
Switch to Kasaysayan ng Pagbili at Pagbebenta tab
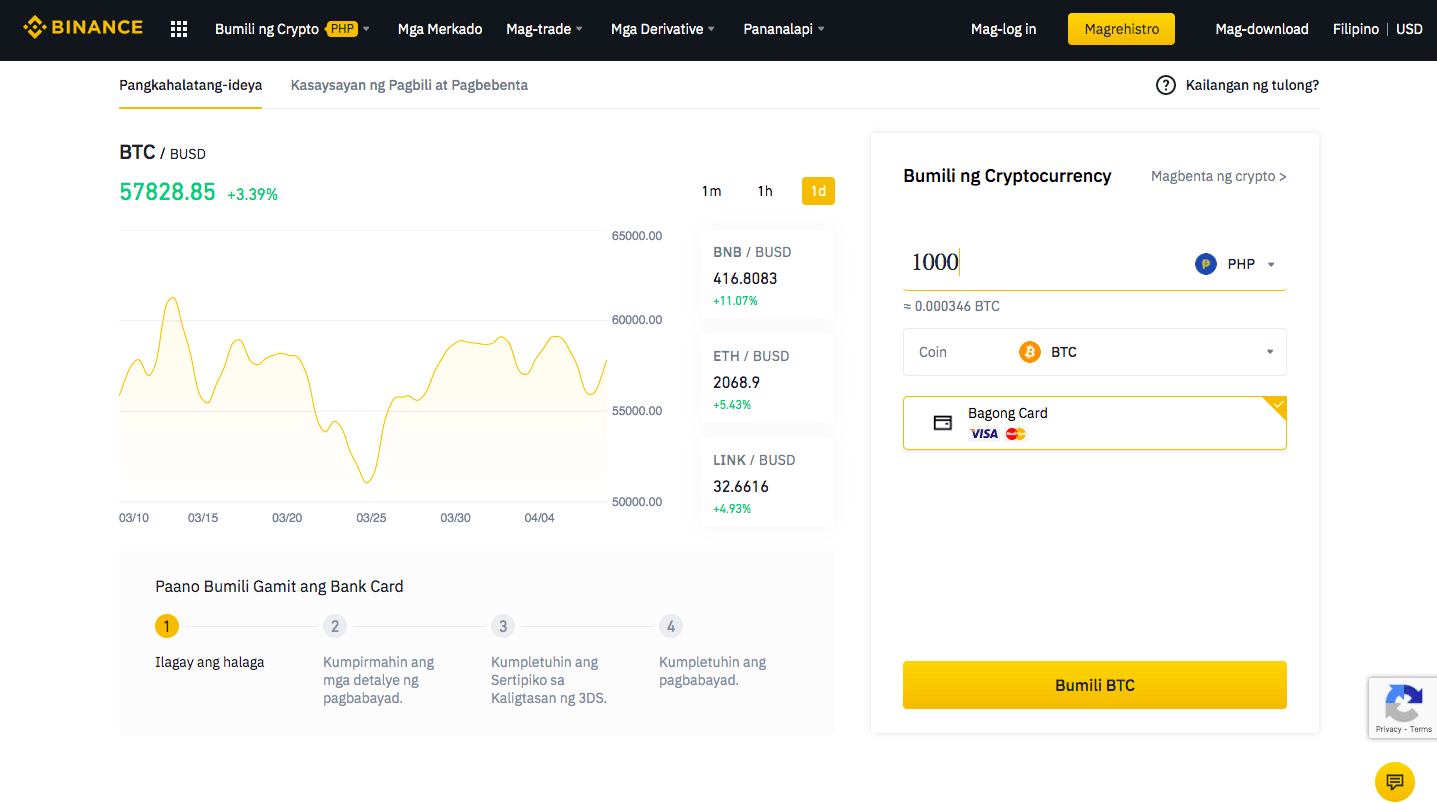point(409,85)
